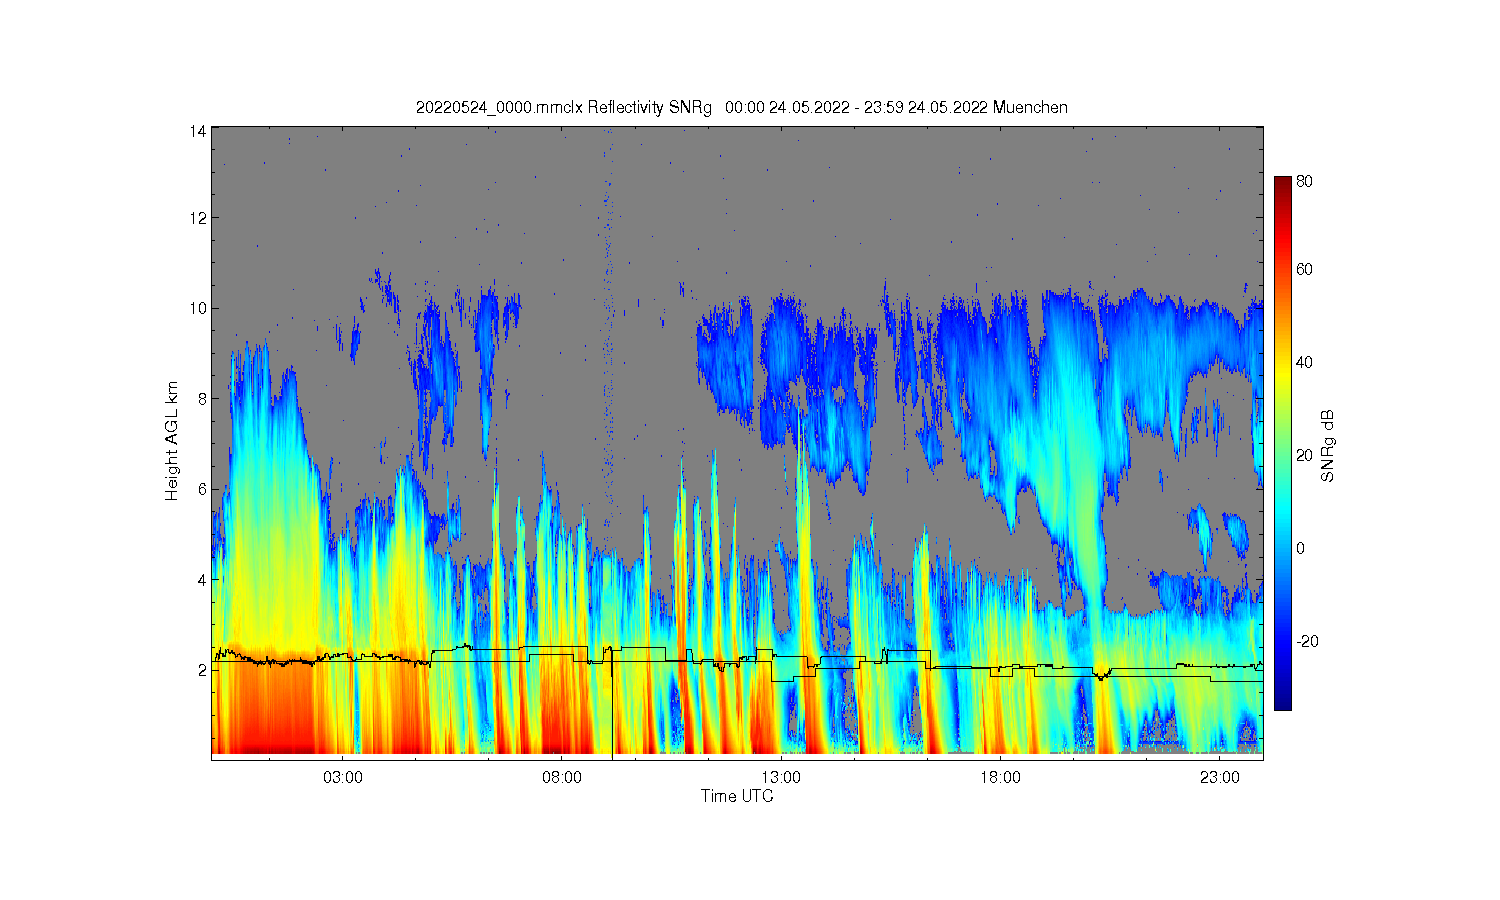Click the height tick label 2
1500x900 pixels.
(x=202, y=670)
